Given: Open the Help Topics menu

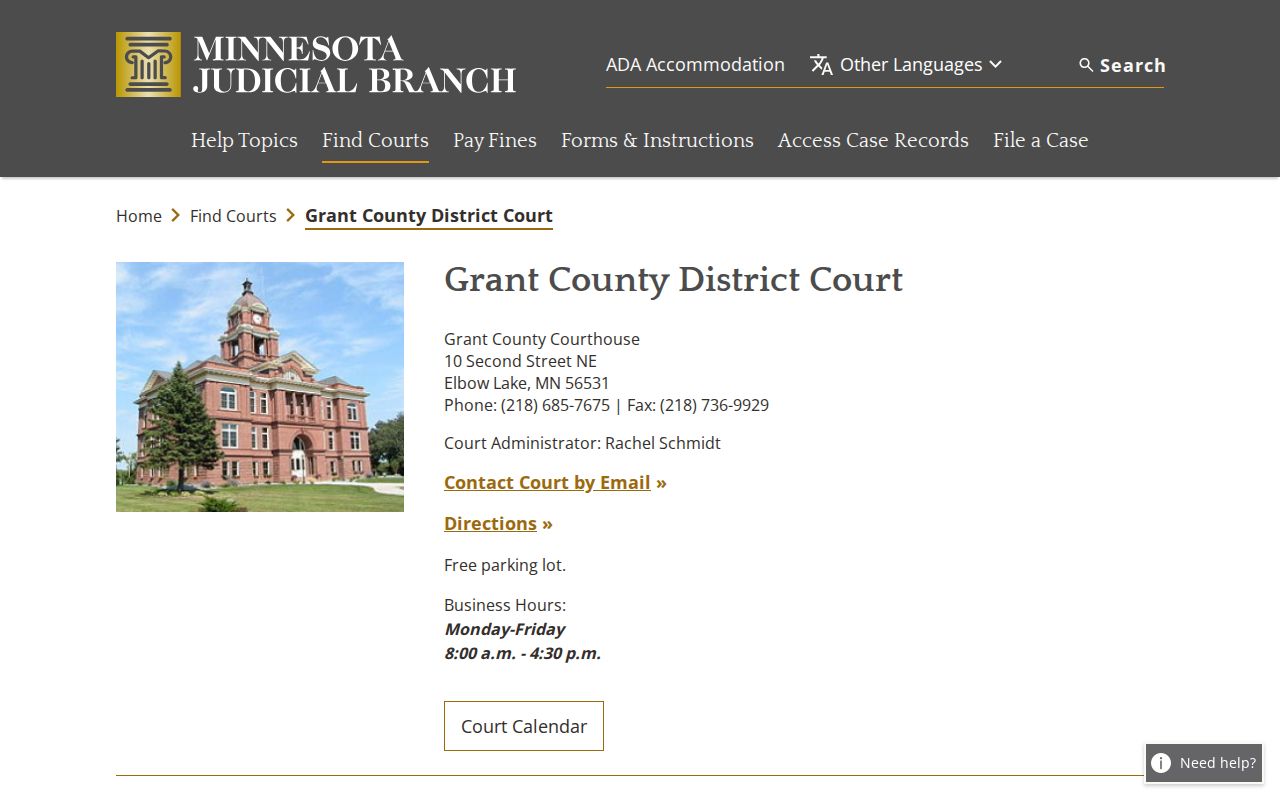Looking at the screenshot, I should point(244,140).
